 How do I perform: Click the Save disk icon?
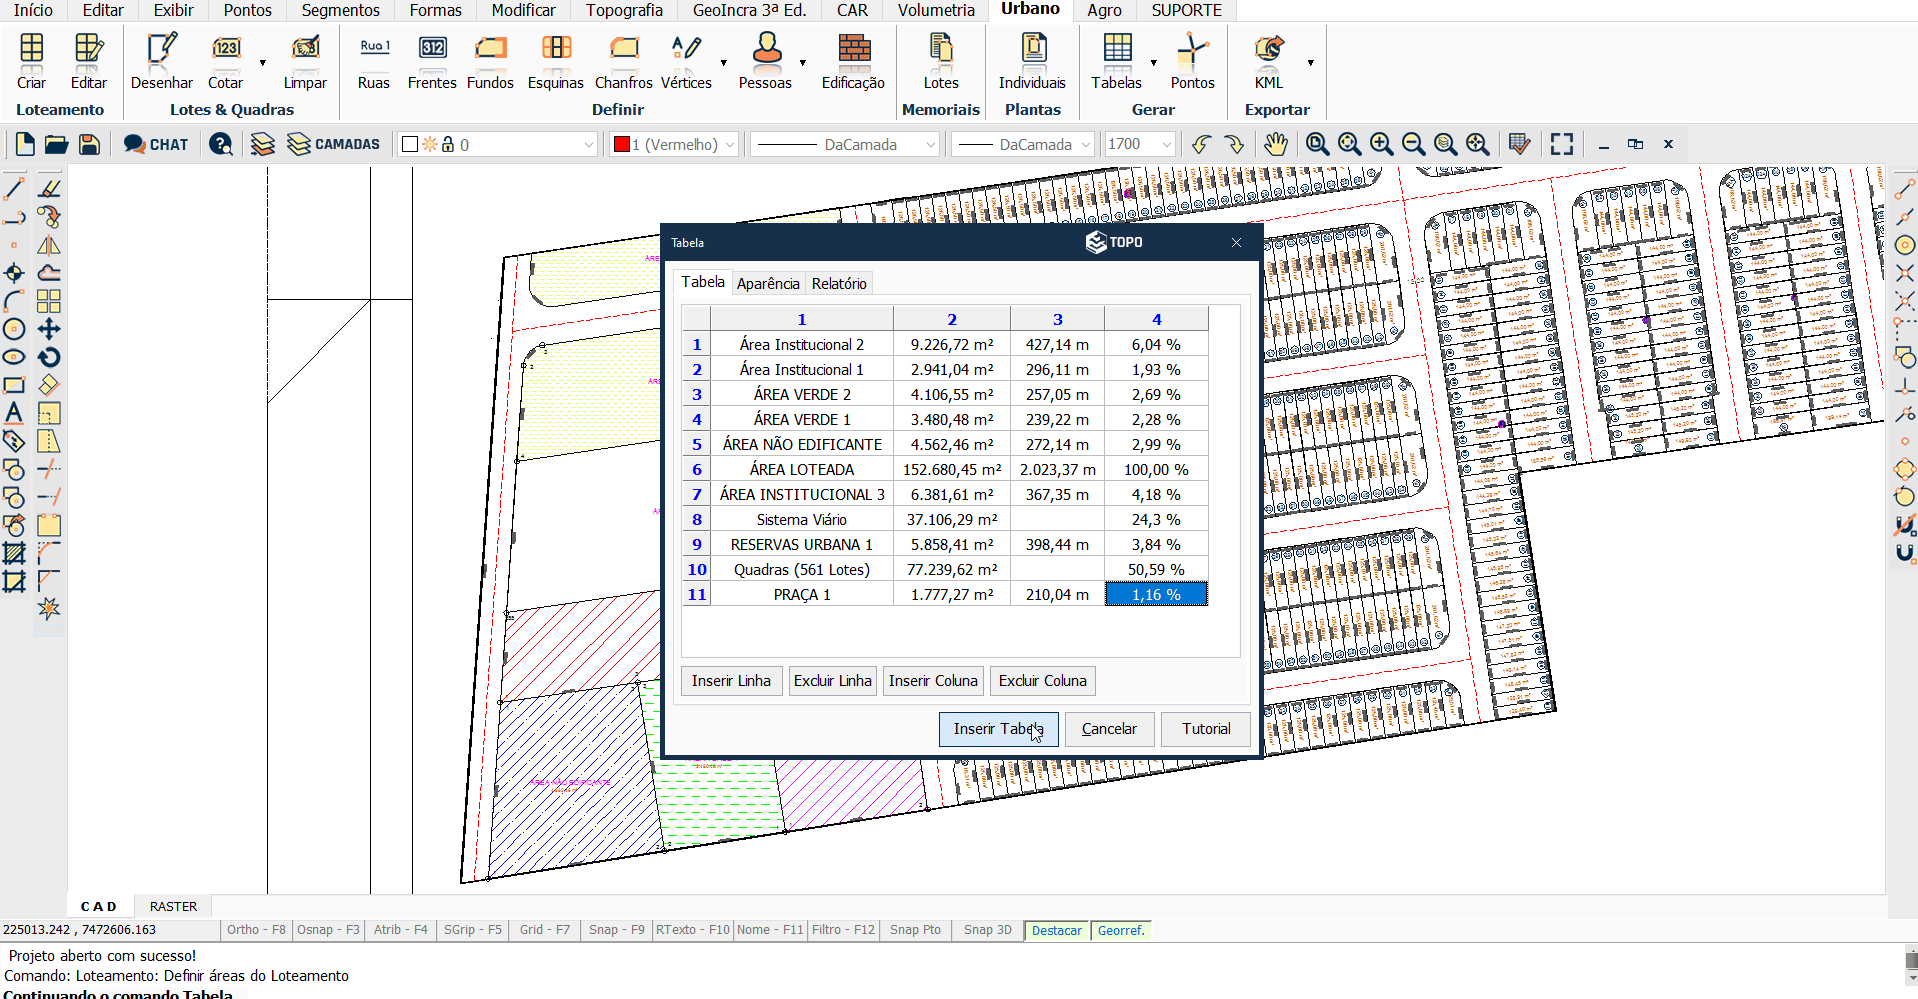[89, 144]
